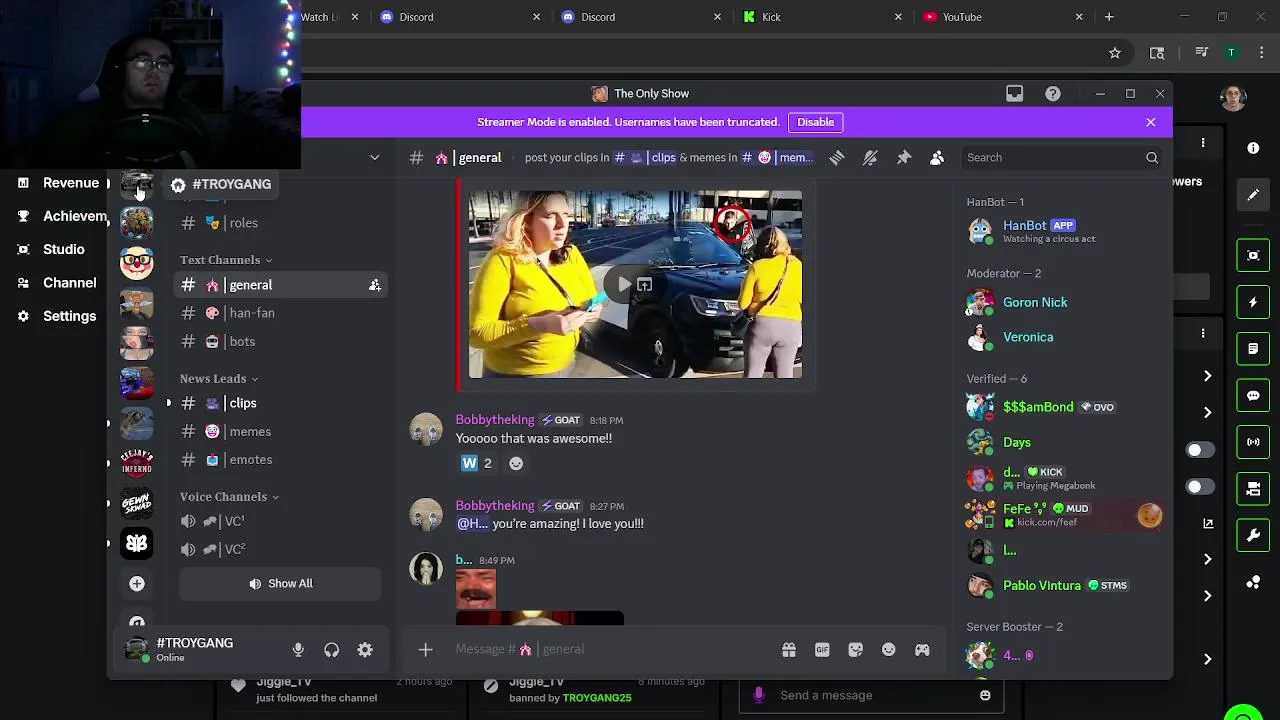Open Revenue in Kick dashboard sidebar
The width and height of the screenshot is (1280, 720).
coord(58,183)
